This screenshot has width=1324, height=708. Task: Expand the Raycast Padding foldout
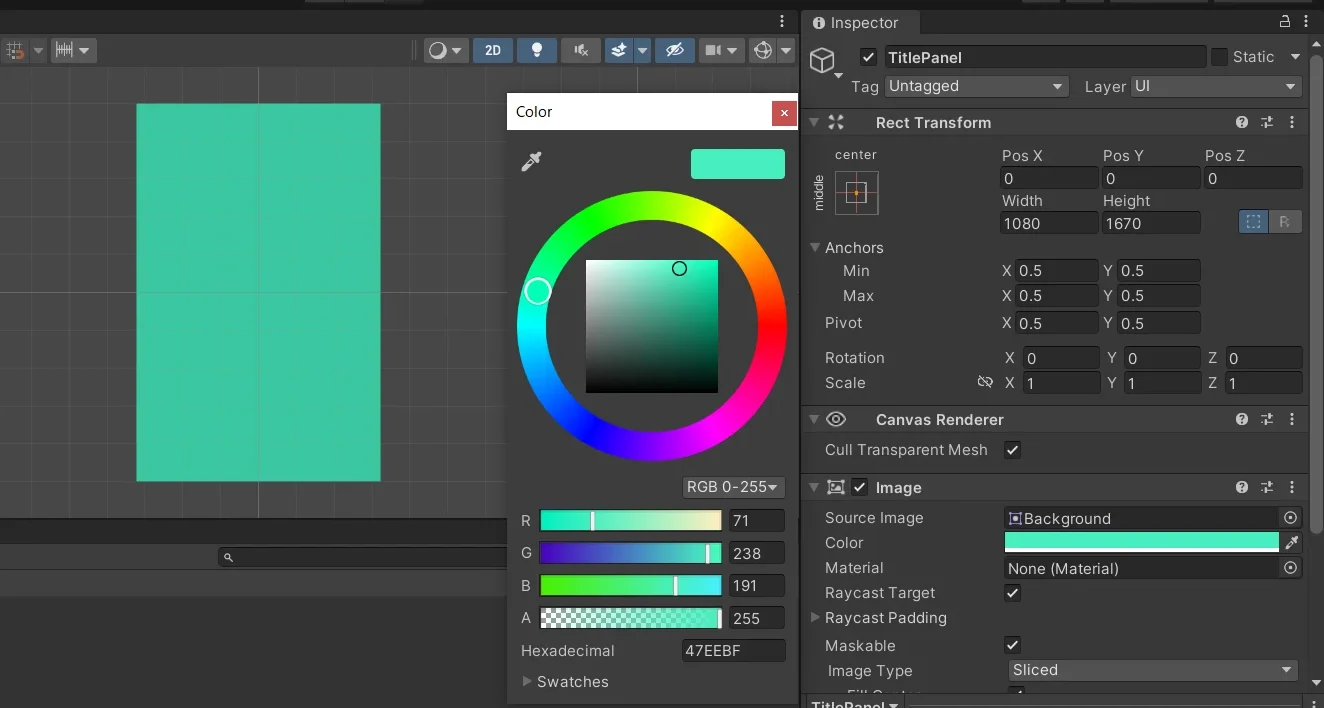pyautogui.click(x=815, y=618)
